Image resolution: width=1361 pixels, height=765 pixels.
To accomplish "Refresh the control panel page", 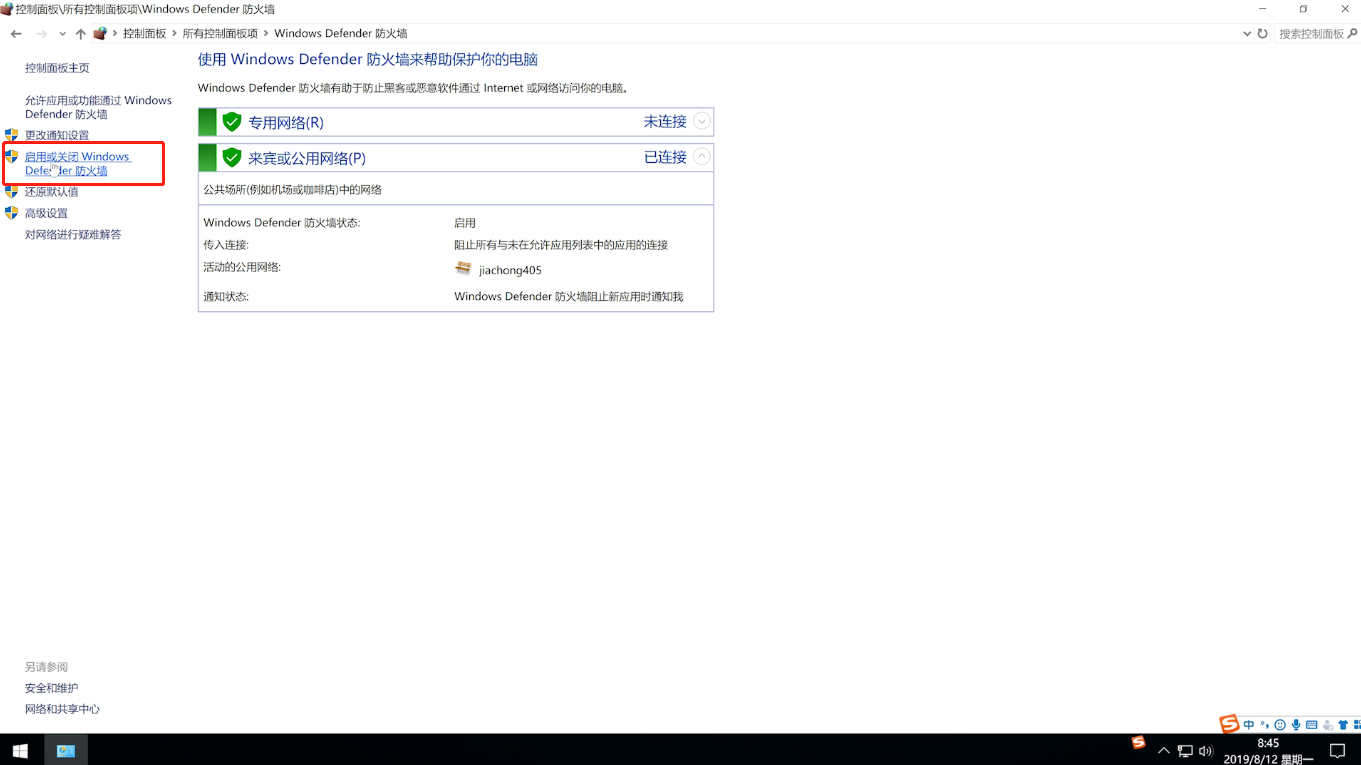I will point(1262,34).
